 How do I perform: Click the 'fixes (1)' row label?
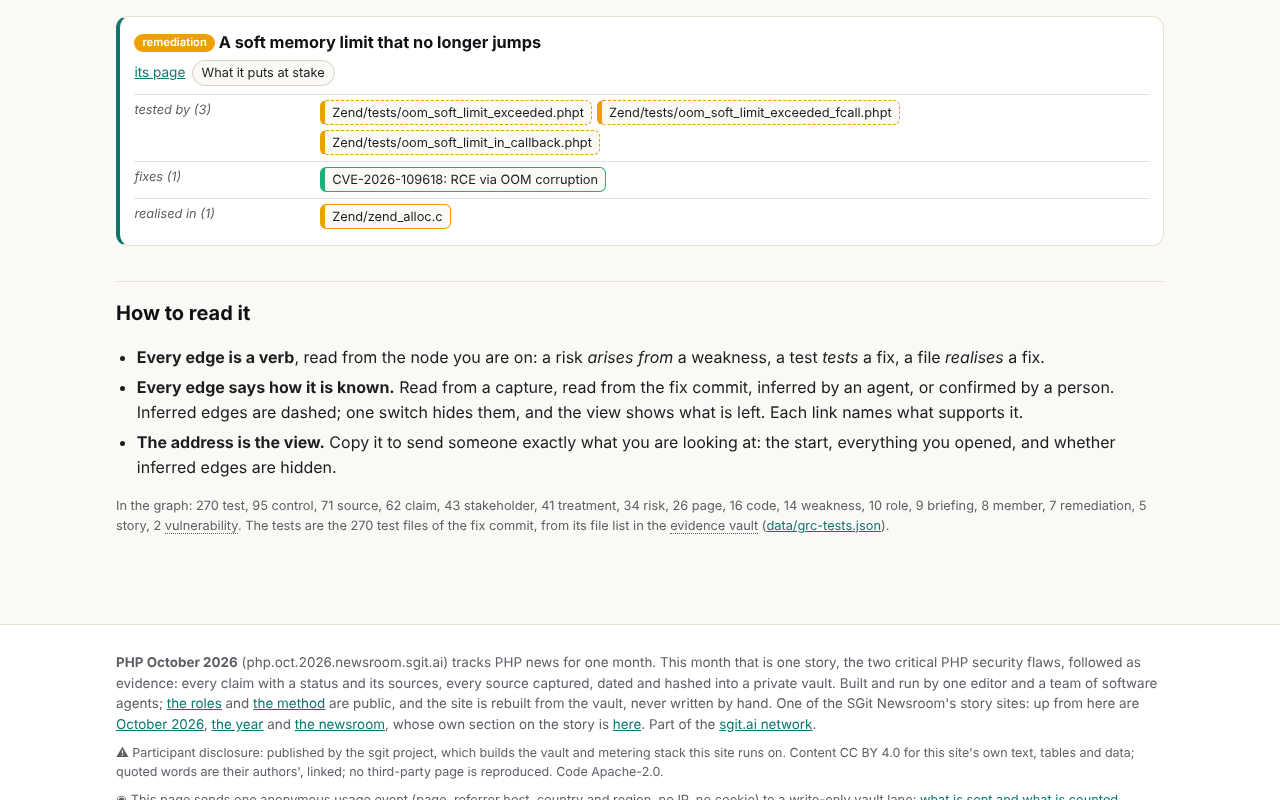click(x=158, y=177)
